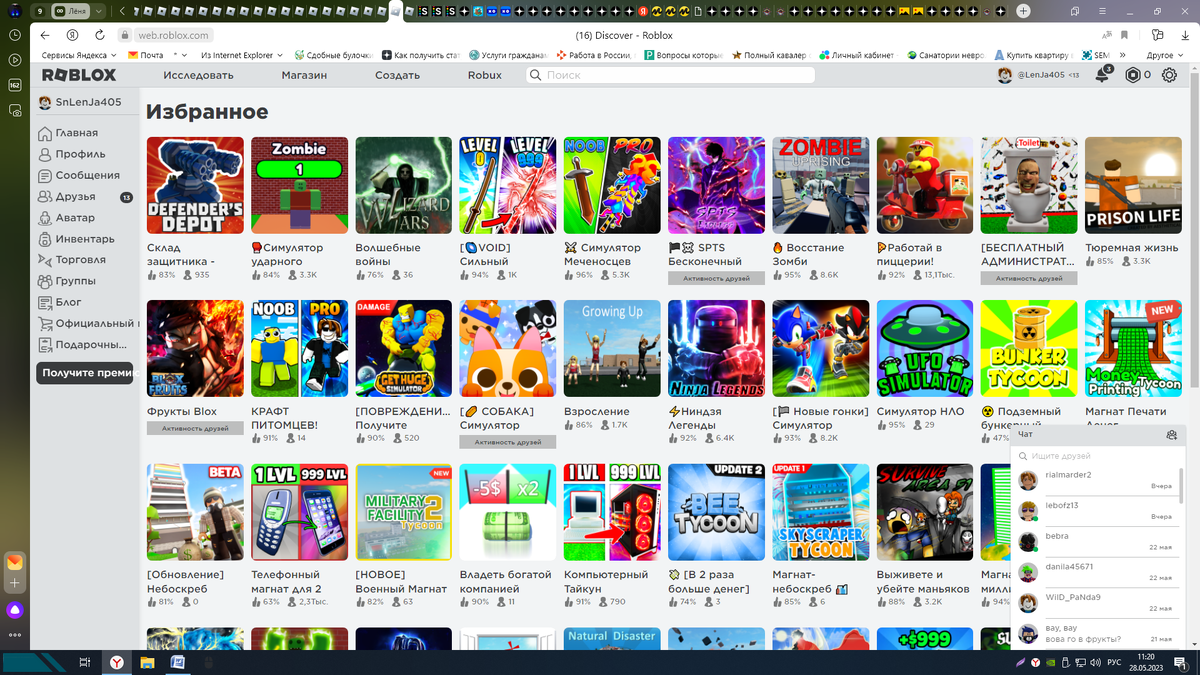Viewport: 1200px width, 675px height.
Task: Open the chat panel settings icon
Action: (x=1171, y=435)
